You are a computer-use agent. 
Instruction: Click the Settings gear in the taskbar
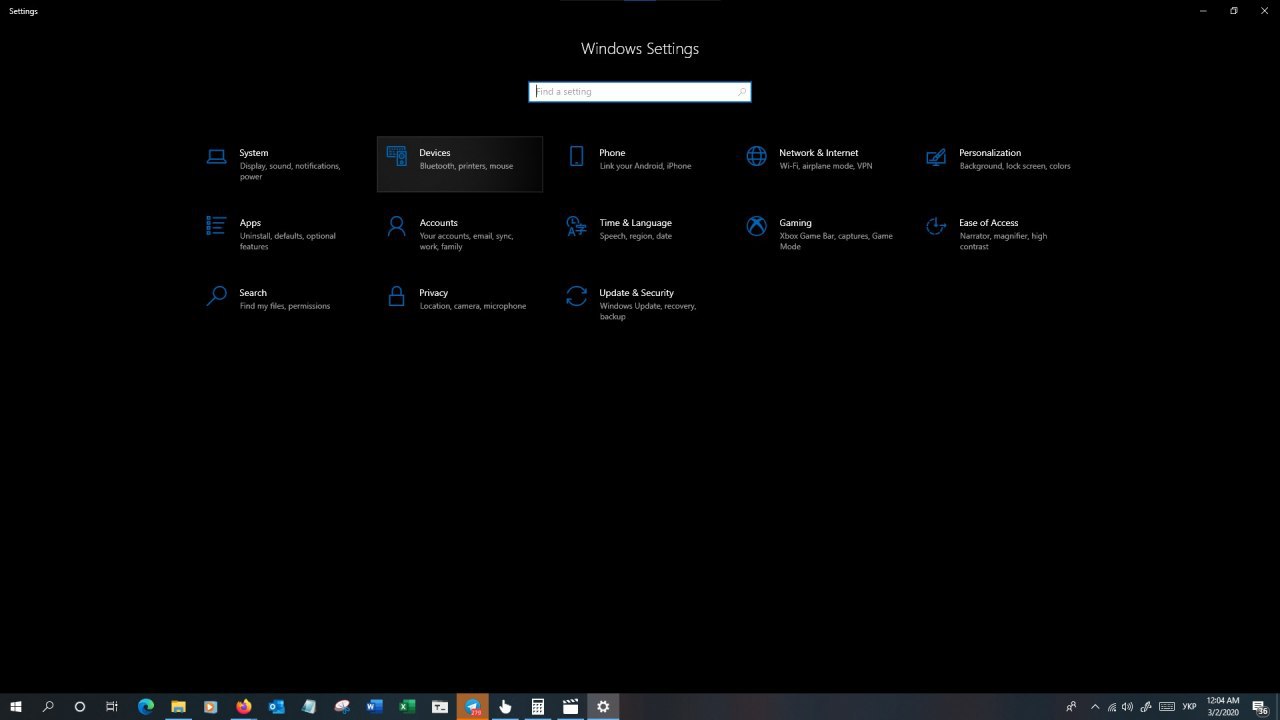point(603,707)
